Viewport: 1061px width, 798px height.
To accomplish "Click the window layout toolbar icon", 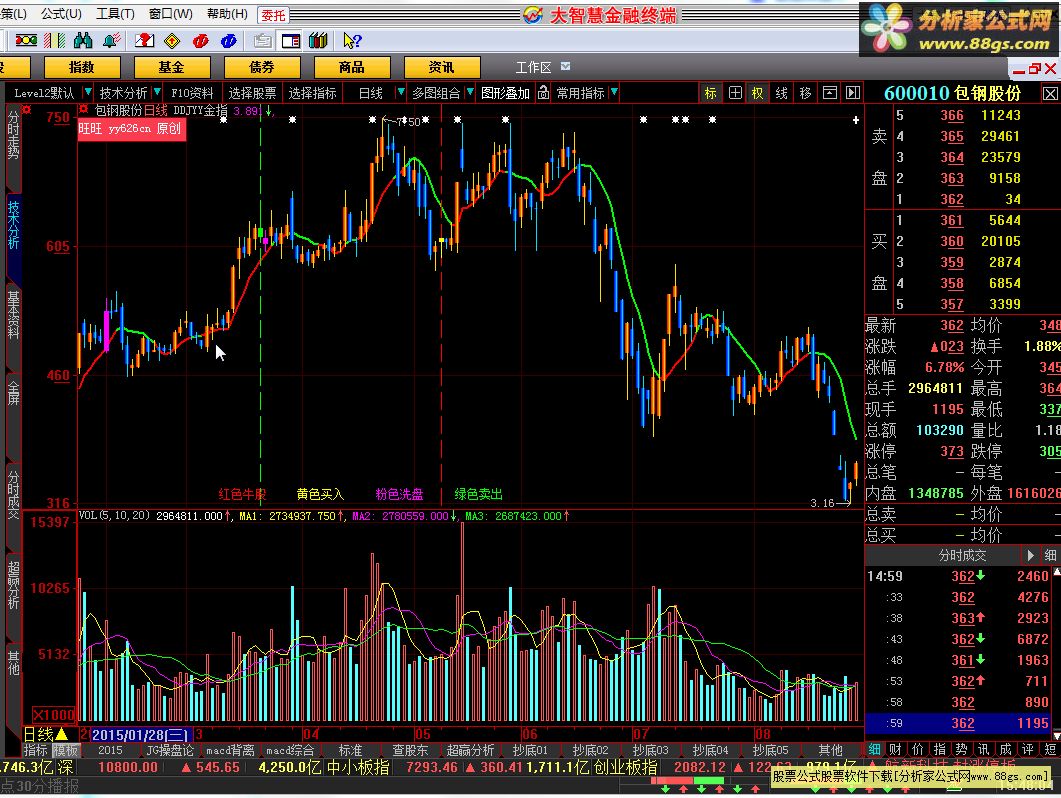I will 291,41.
